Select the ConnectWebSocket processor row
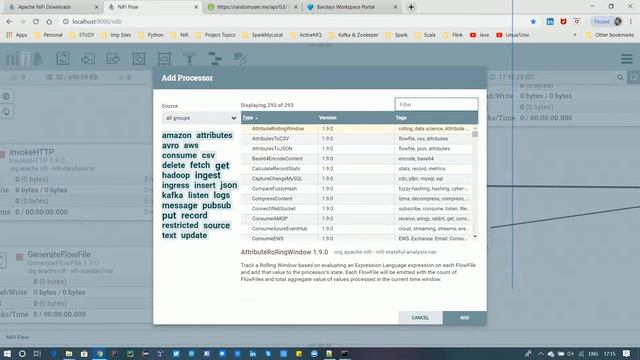 click(x=357, y=209)
